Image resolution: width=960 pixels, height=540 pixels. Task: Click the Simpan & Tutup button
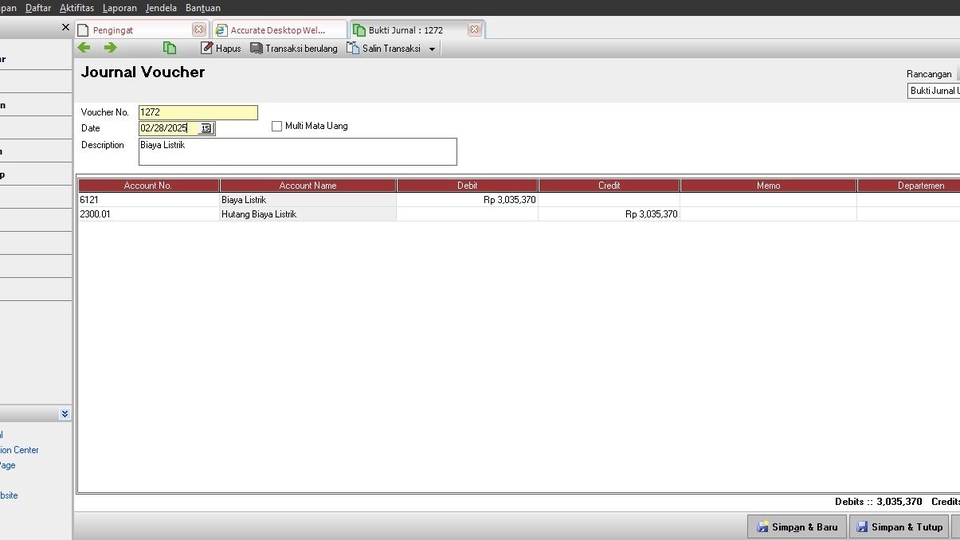(899, 527)
